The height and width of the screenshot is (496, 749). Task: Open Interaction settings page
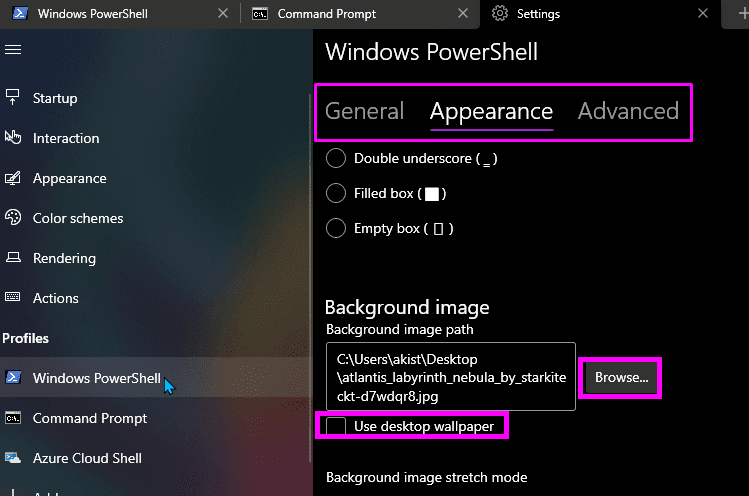155,138
